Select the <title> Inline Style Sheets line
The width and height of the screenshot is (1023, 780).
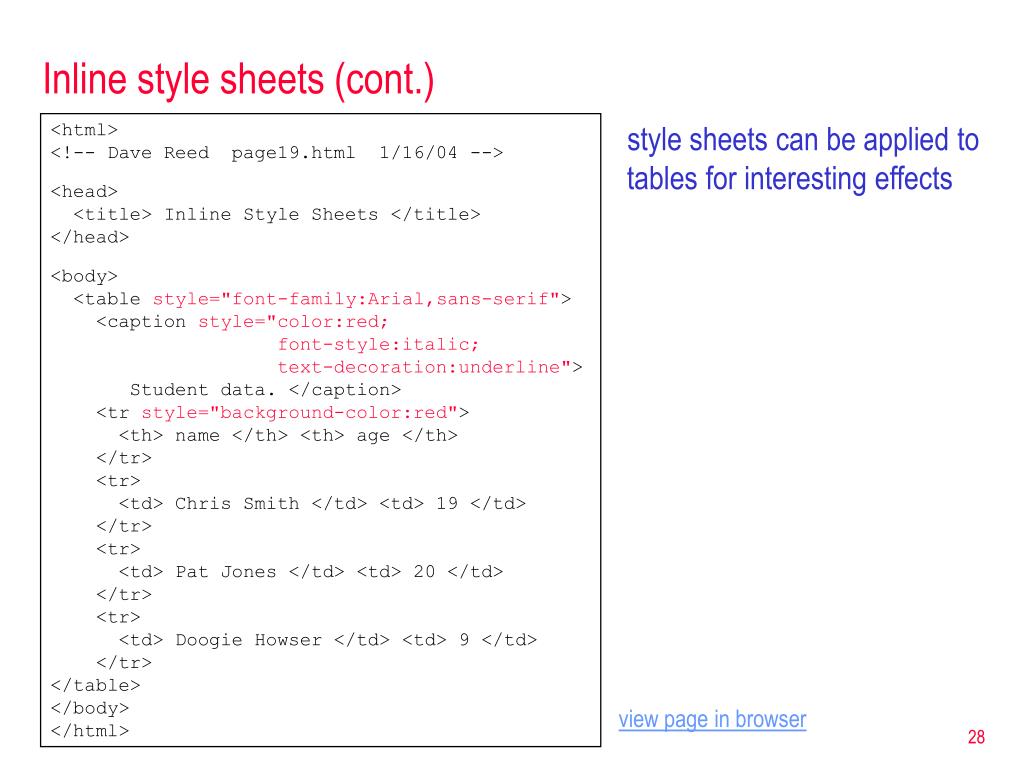277,215
